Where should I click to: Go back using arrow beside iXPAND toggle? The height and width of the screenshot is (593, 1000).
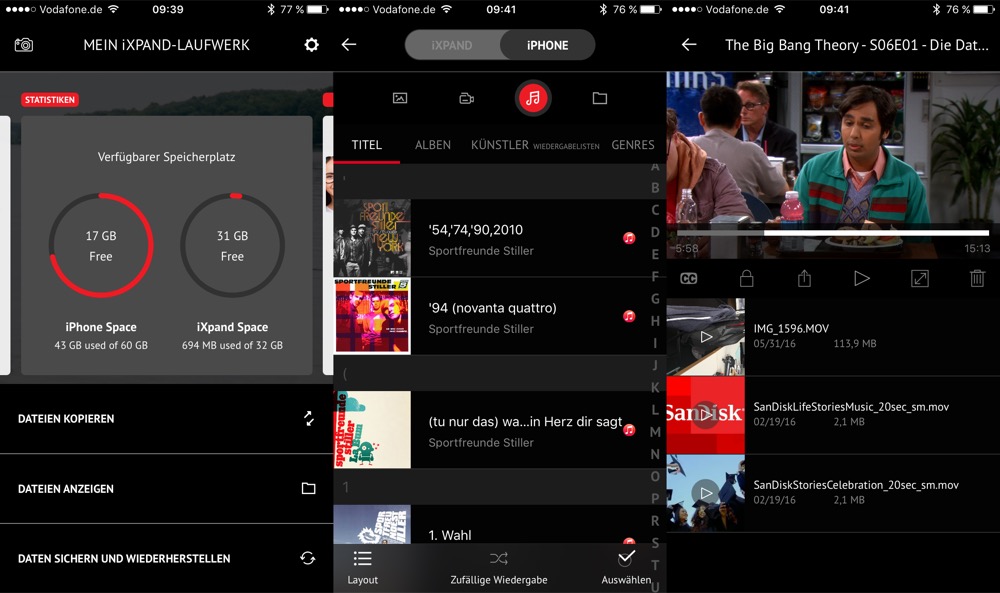coord(349,45)
